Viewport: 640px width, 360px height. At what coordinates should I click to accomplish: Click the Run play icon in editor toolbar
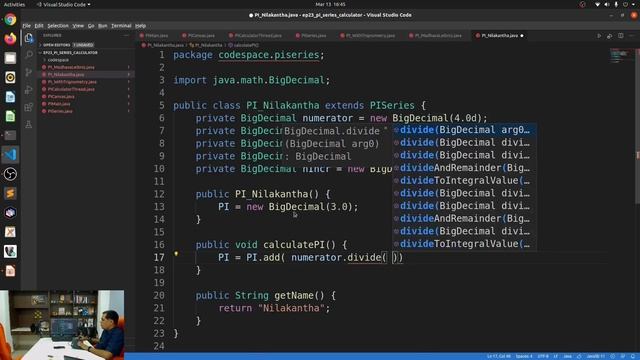coord(599,36)
